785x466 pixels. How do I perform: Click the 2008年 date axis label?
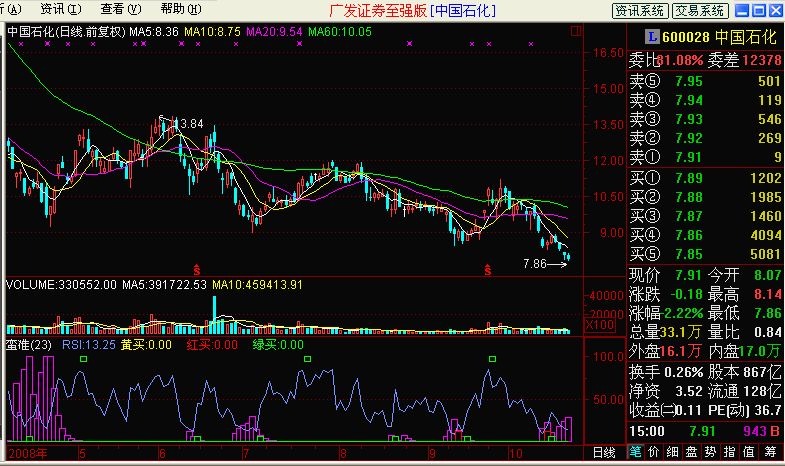[28, 454]
